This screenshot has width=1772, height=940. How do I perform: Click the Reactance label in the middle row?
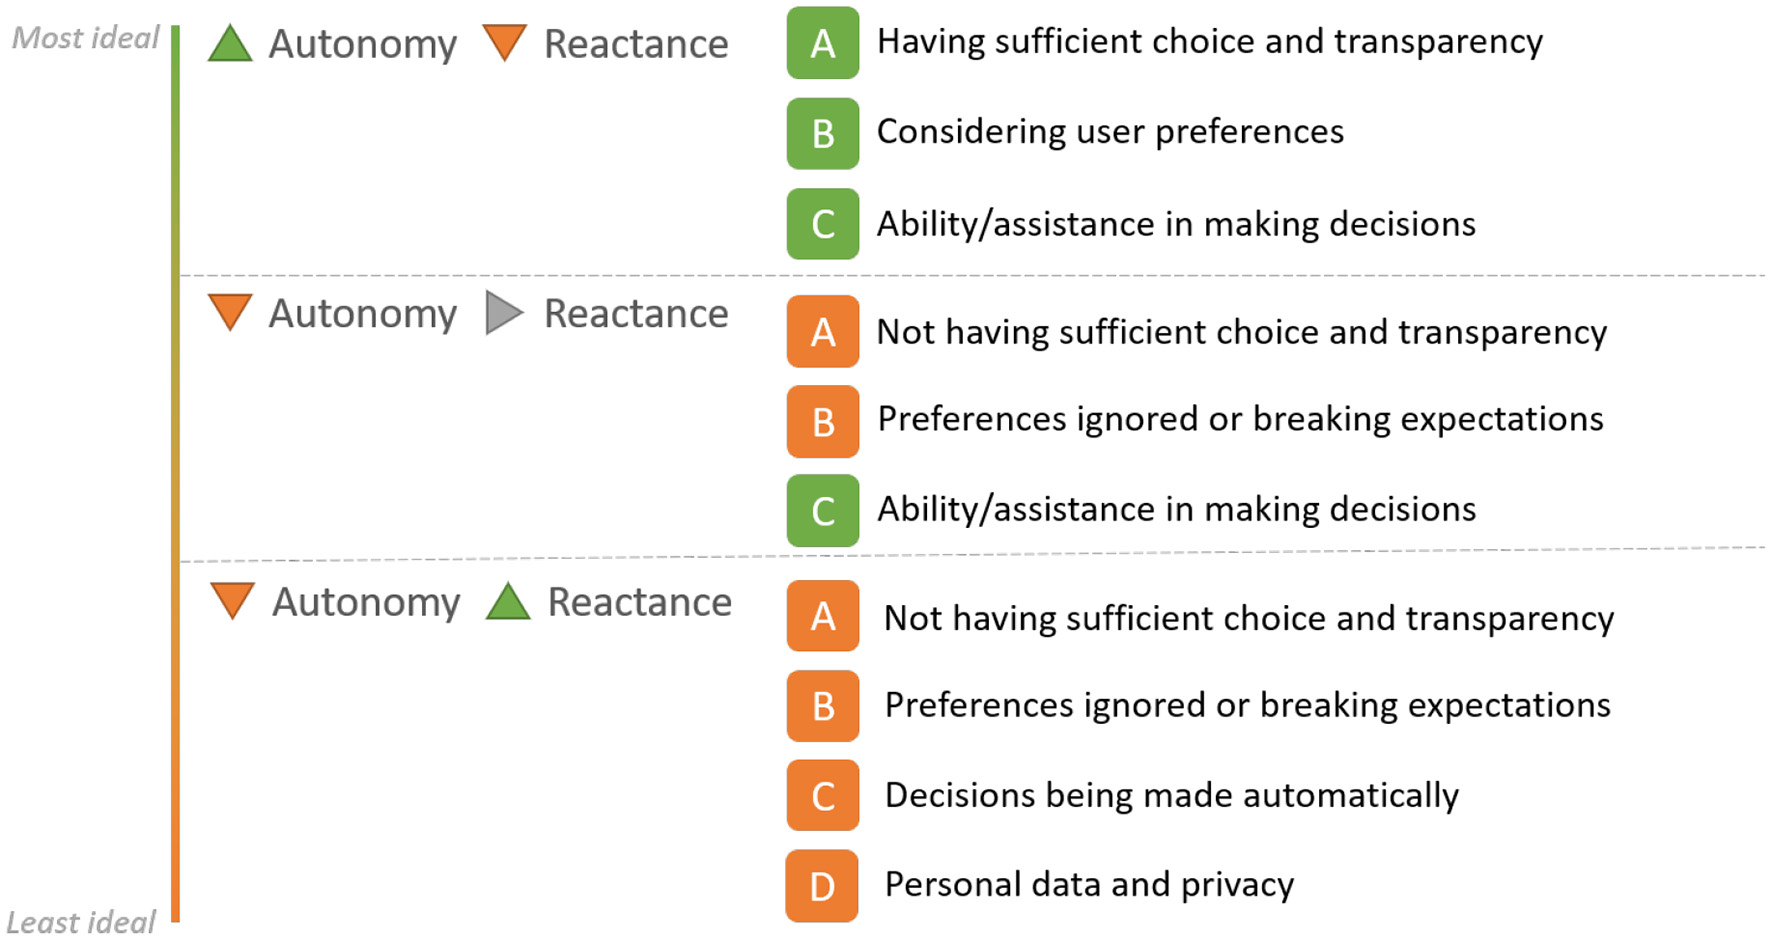click(636, 314)
